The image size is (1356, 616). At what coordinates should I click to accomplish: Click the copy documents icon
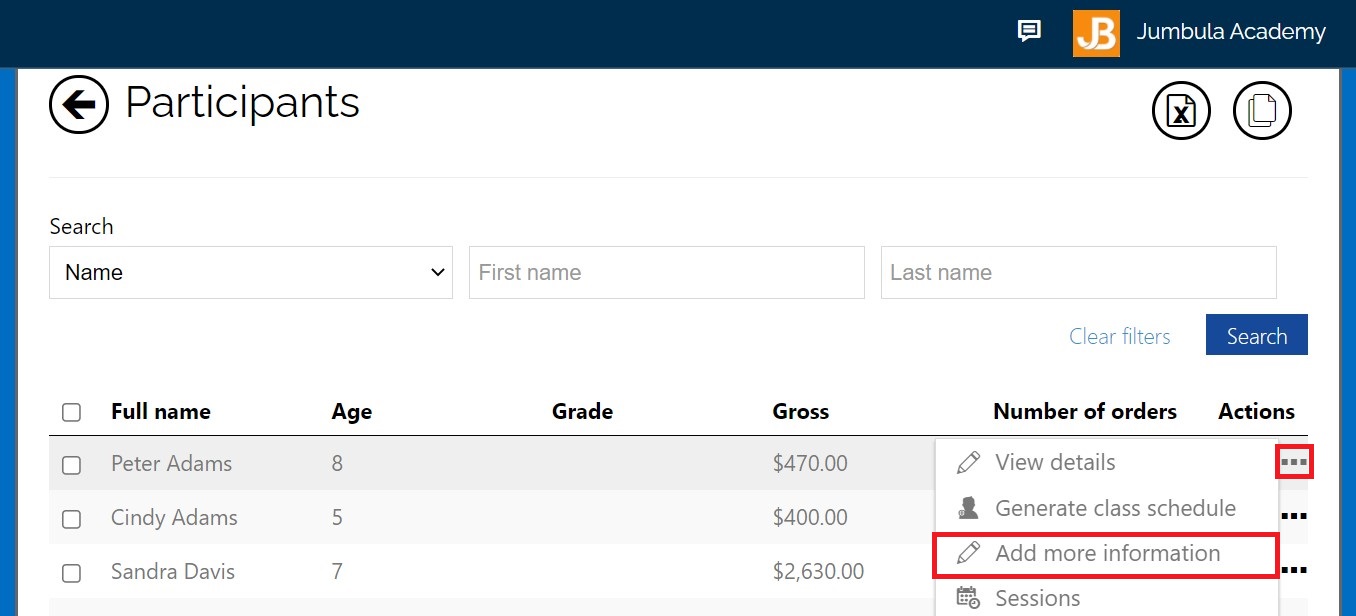pyautogui.click(x=1262, y=110)
